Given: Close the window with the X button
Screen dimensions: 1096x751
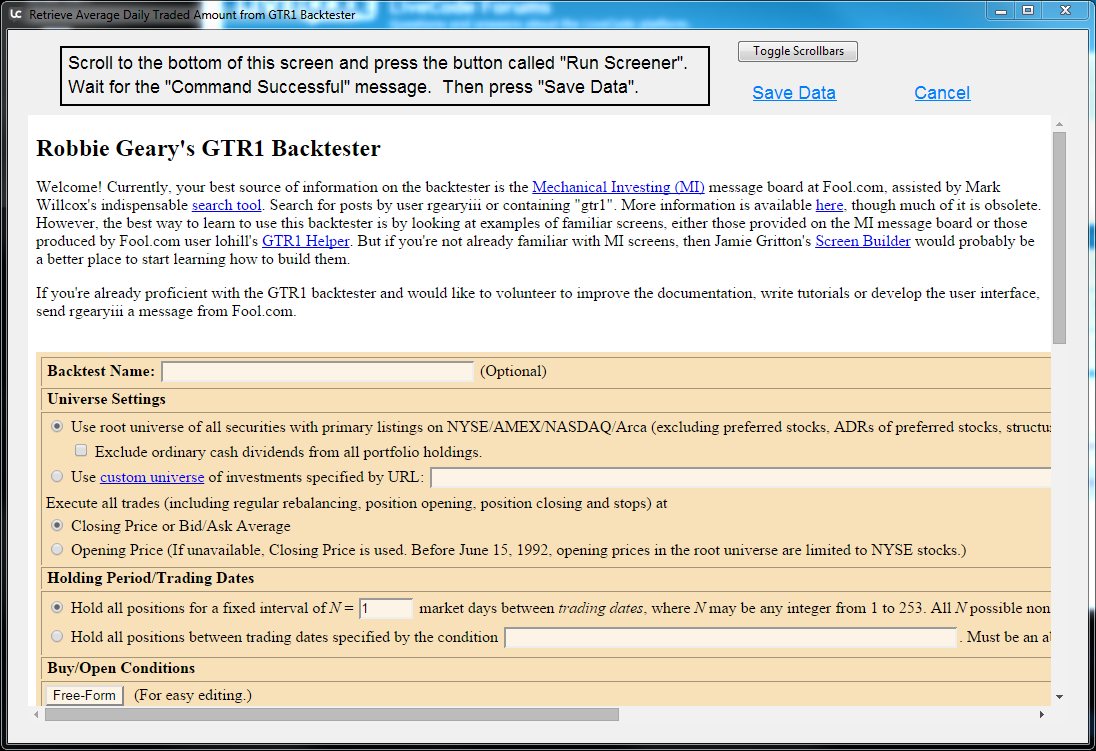Looking at the screenshot, I should (1065, 10).
